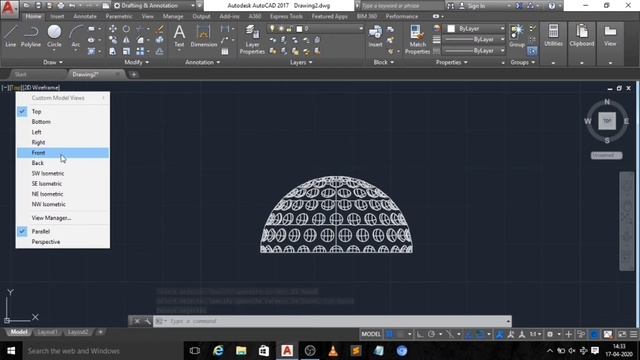Toggle ortho mode in status bar

[x=420, y=334]
